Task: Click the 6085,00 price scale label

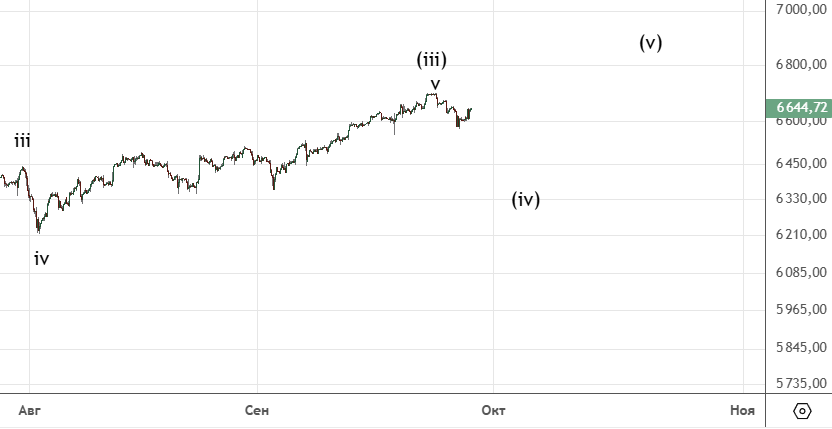Action: [802, 272]
